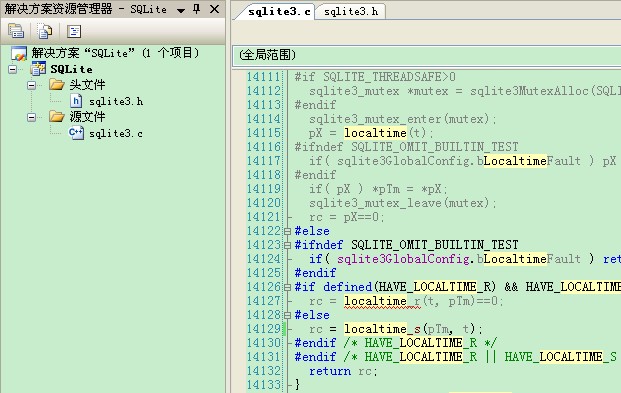Viewport: 621px width, 393px height.
Task: Collapse the #ifndef block at line 14123
Action: coord(288,245)
